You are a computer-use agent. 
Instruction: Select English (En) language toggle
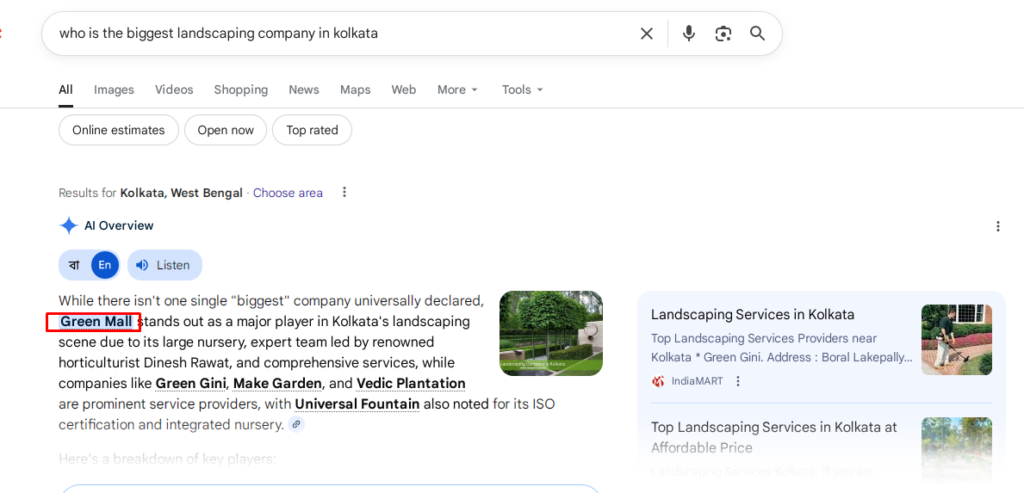[105, 264]
